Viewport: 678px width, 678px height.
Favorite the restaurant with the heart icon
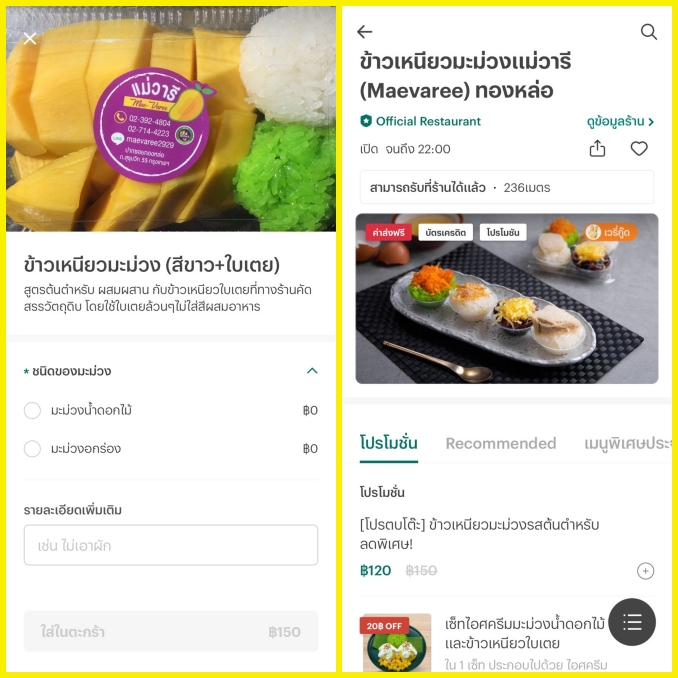tap(639, 148)
